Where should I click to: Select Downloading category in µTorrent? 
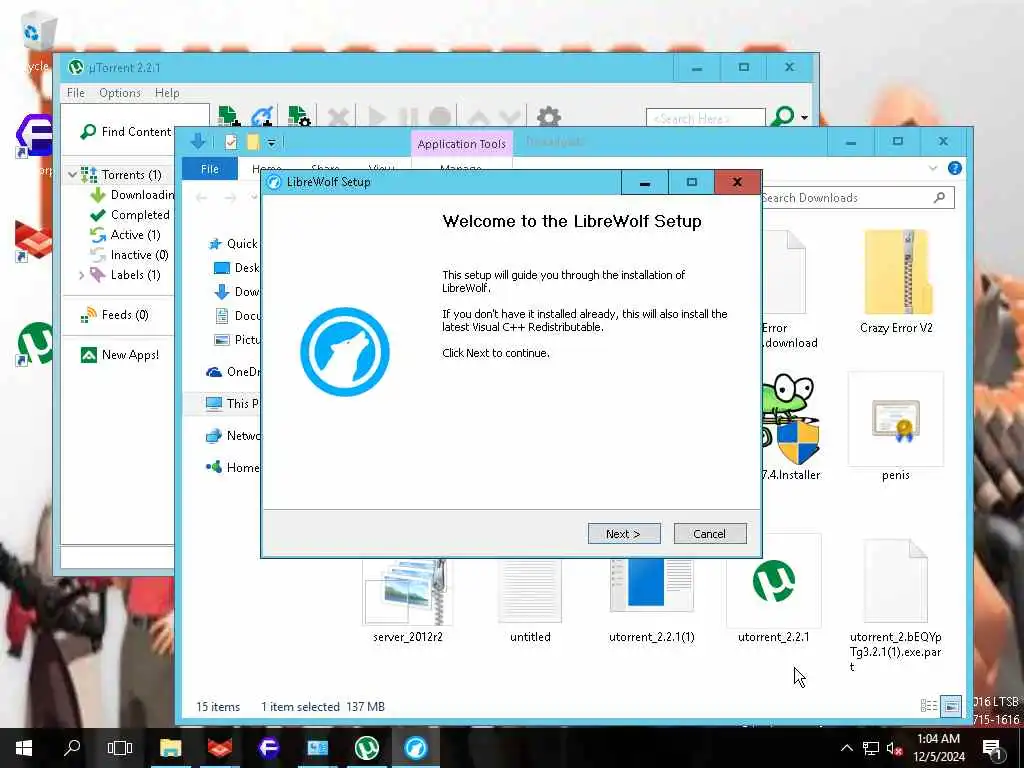click(x=133, y=195)
